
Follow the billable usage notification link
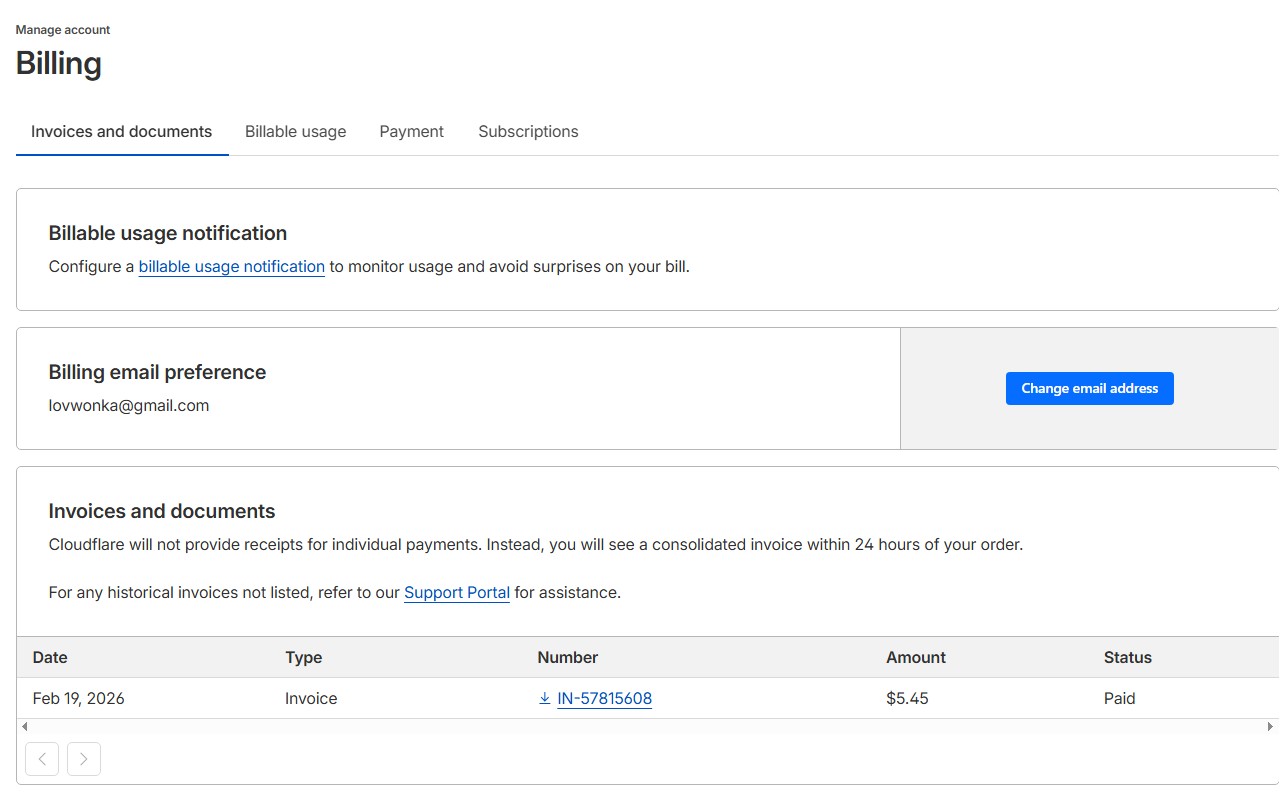tap(231, 267)
